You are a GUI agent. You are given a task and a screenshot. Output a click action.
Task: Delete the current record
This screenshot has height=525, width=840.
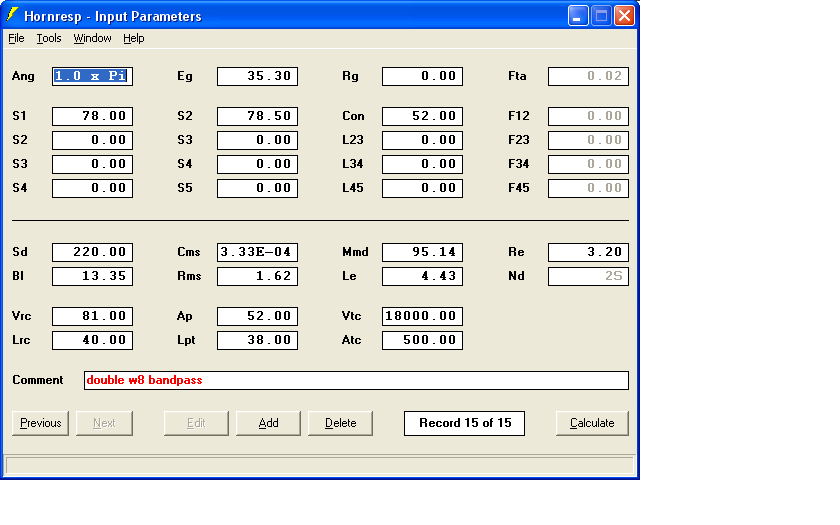pos(340,423)
